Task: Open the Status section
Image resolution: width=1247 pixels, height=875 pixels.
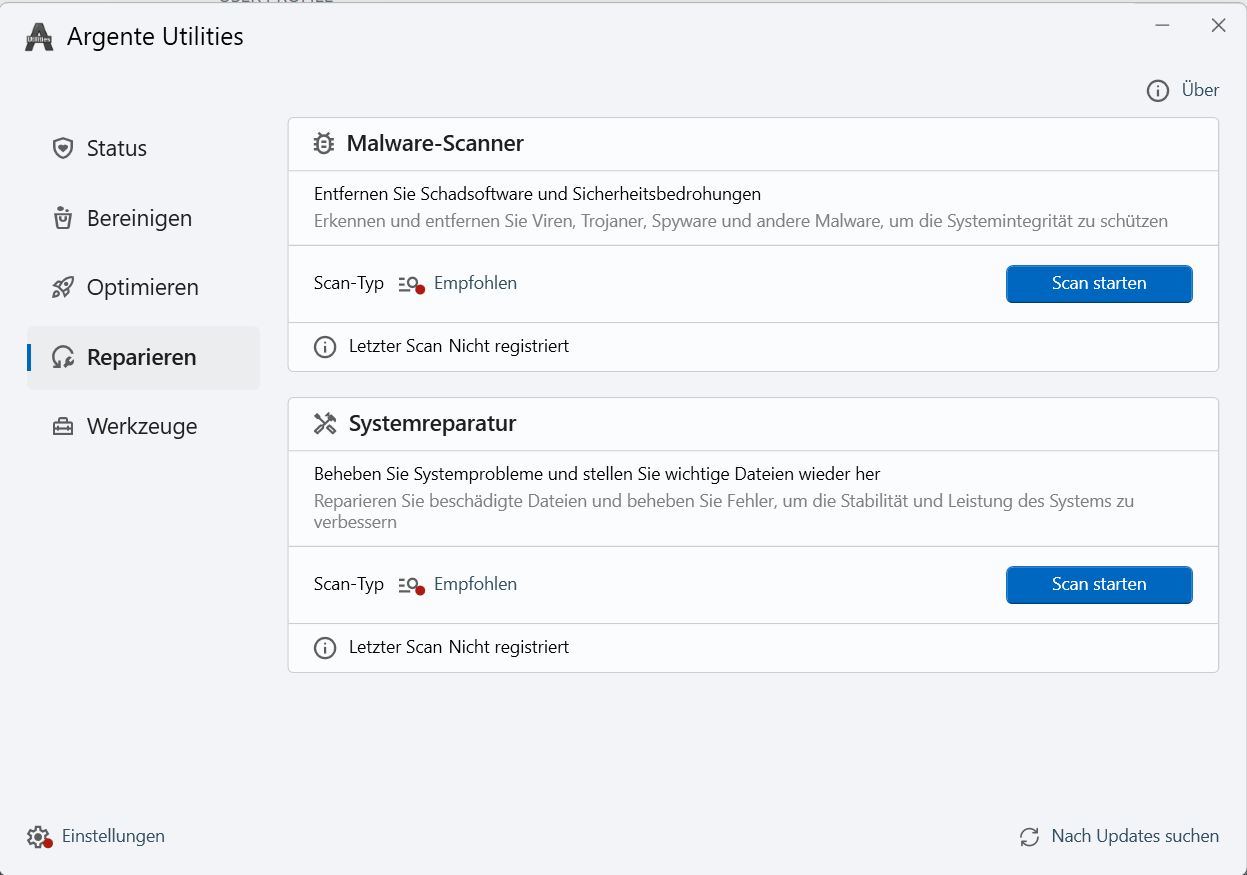Action: coord(116,149)
